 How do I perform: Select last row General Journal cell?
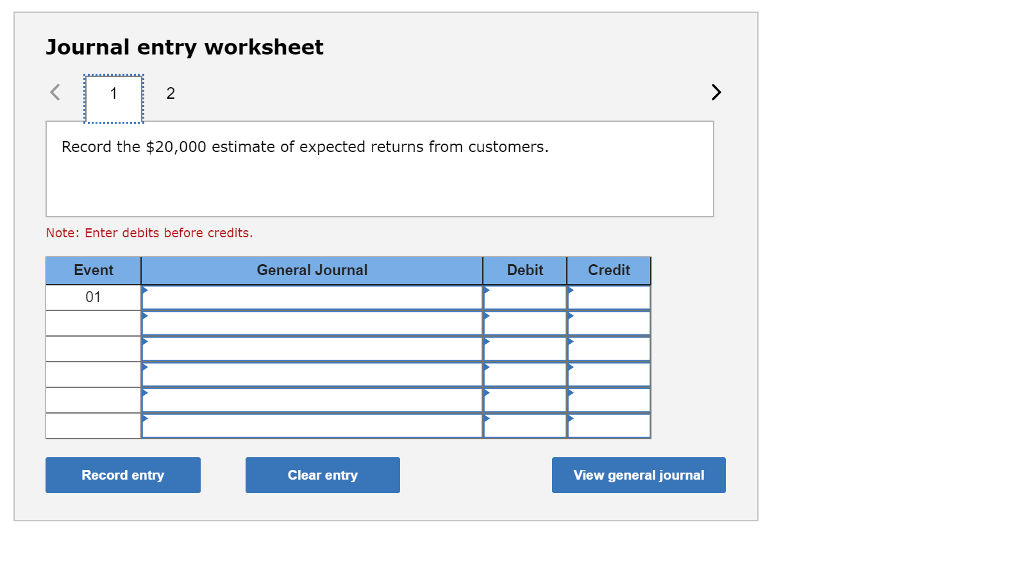pos(312,426)
